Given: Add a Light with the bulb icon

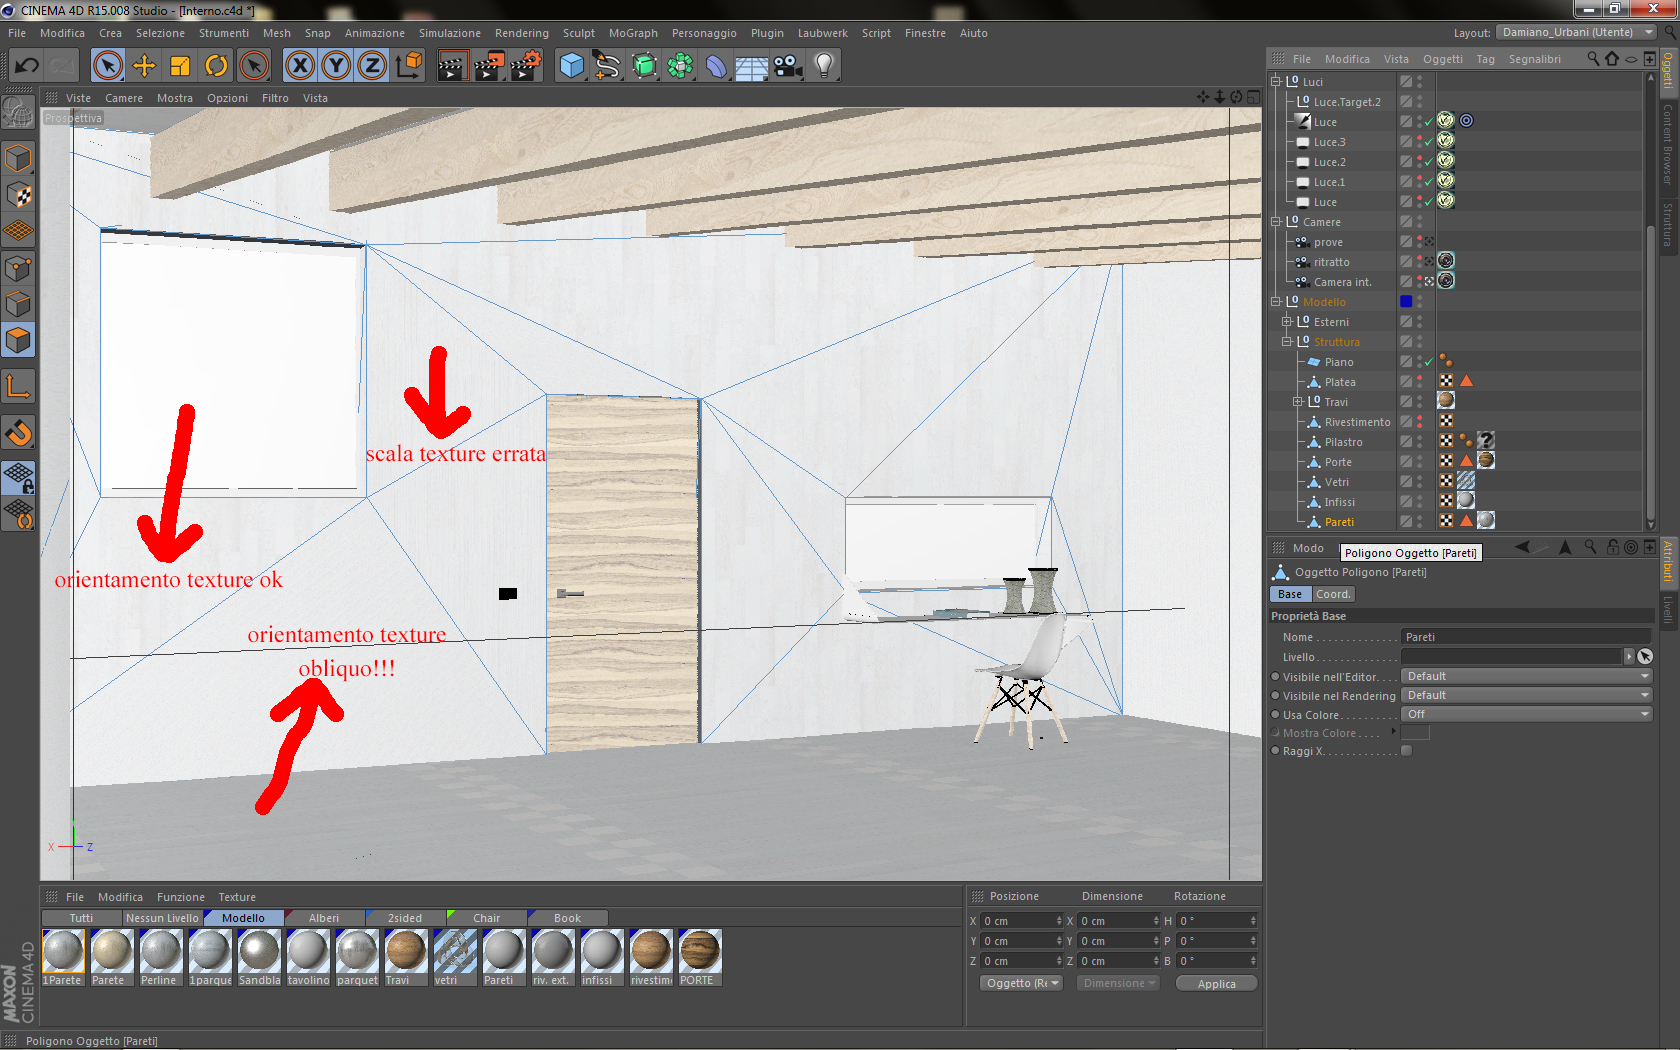Looking at the screenshot, I should click(824, 66).
